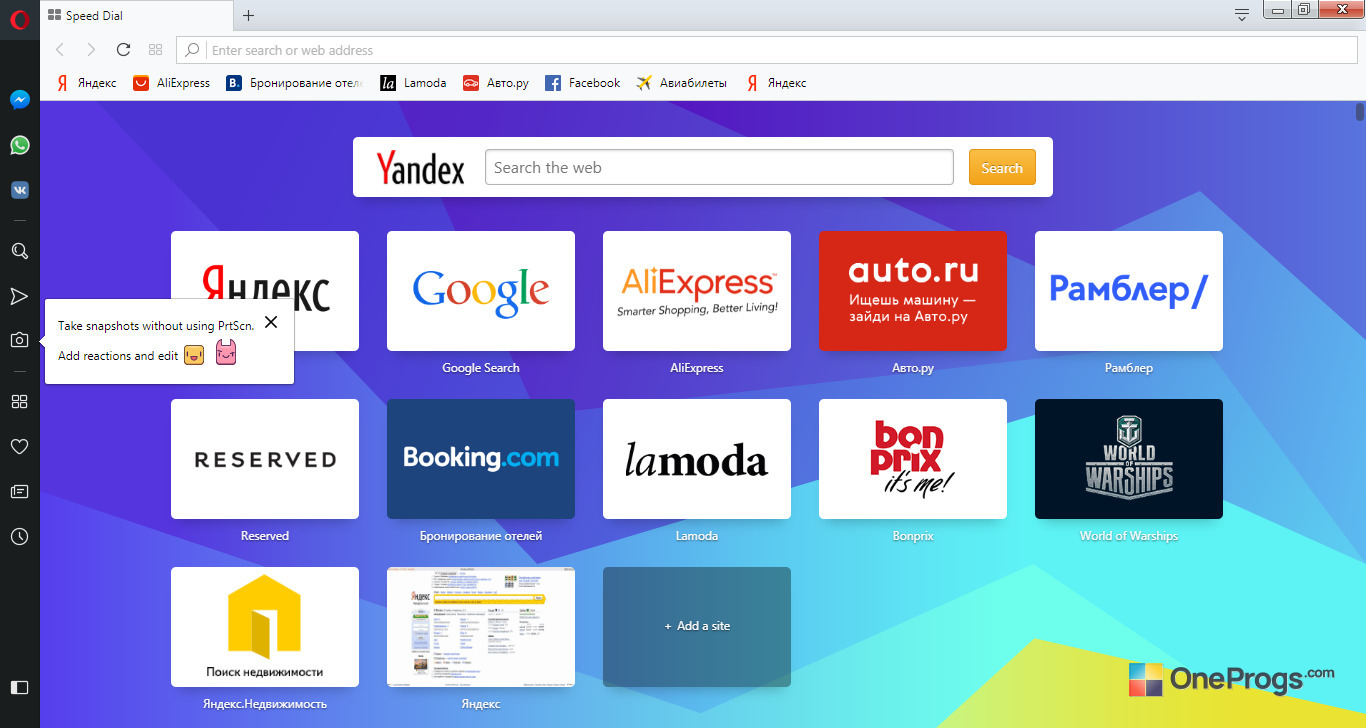Open the Reserved speed dial tile

[x=265, y=459]
